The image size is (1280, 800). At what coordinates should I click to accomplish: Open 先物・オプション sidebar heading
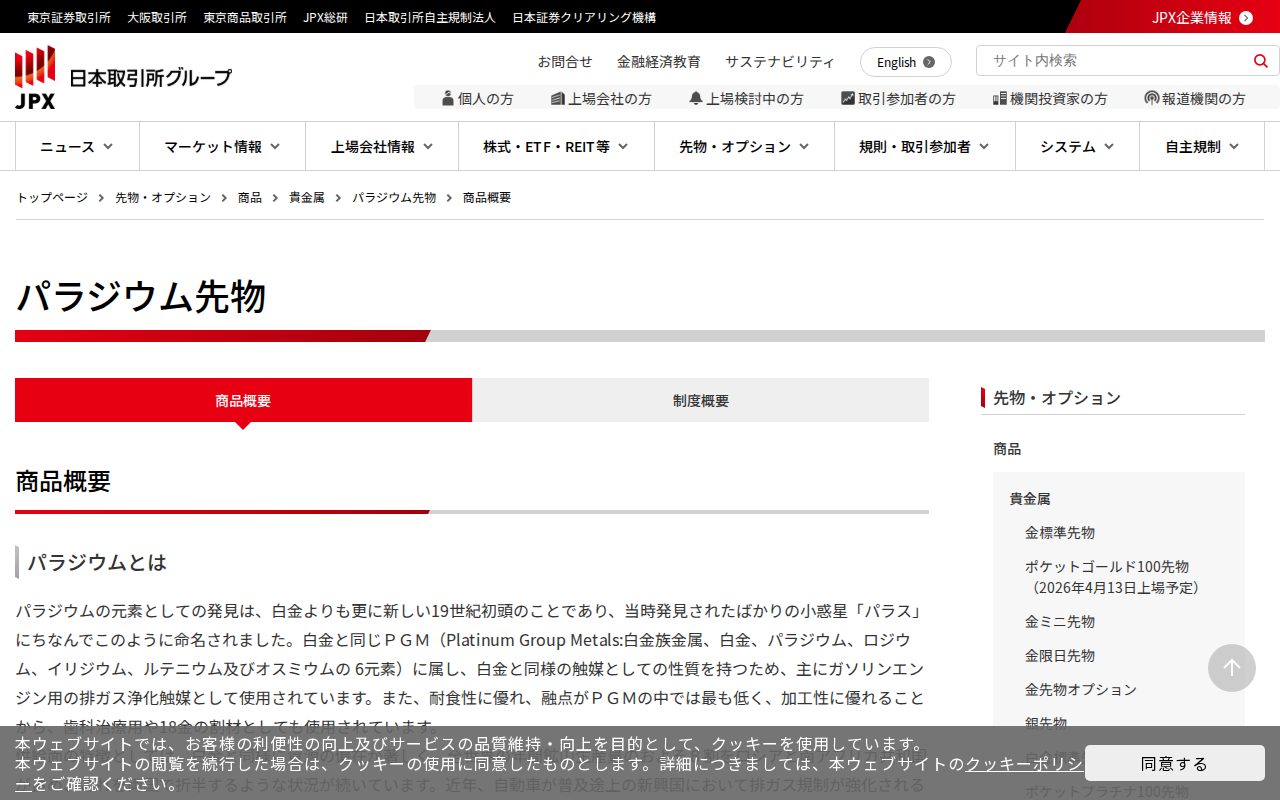pos(1057,397)
